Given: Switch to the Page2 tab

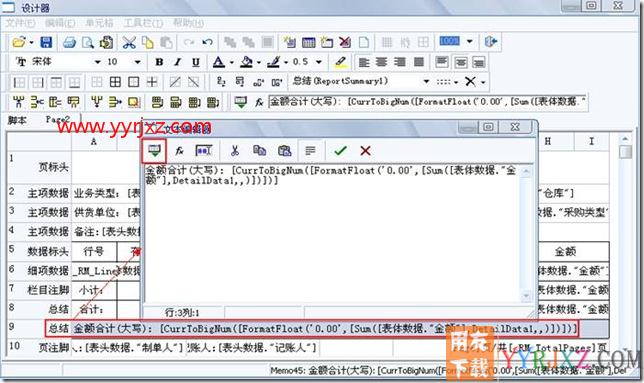Looking at the screenshot, I should point(58,119).
